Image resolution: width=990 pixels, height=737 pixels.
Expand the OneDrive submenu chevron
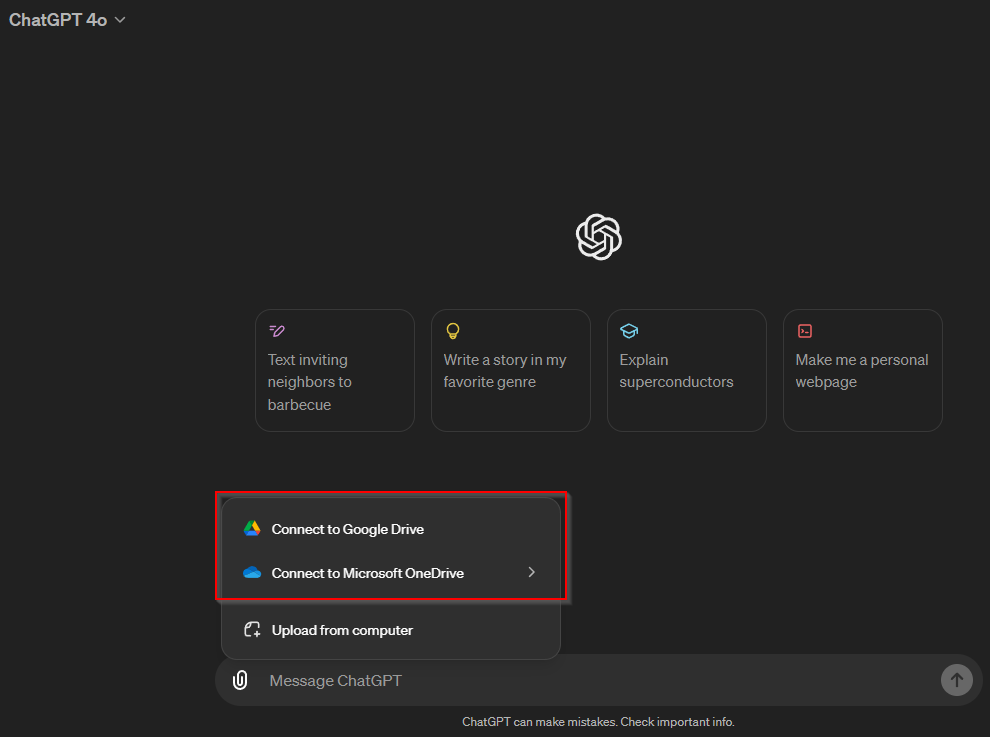click(532, 572)
